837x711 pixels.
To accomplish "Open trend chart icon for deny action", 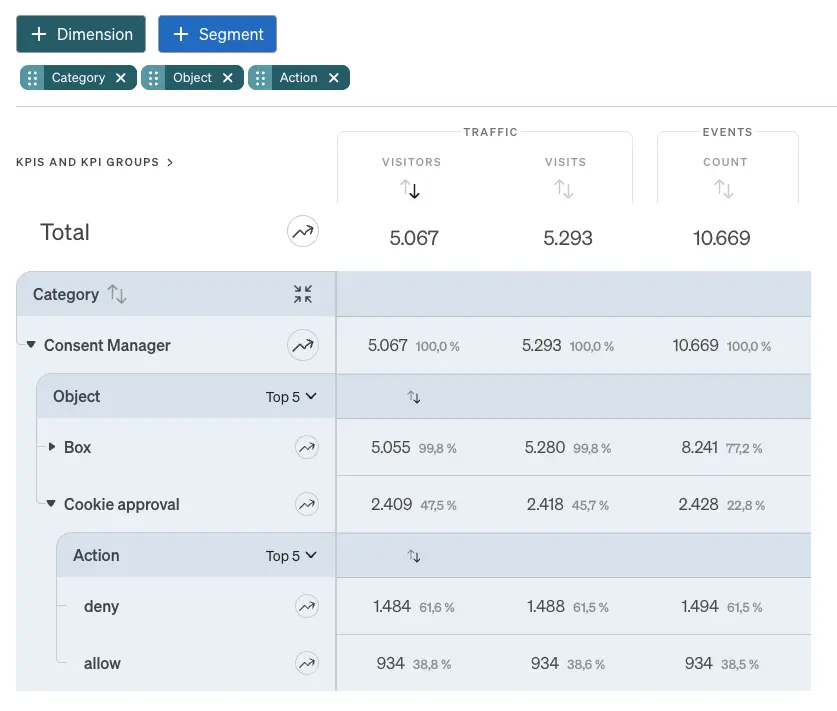I will (306, 606).
